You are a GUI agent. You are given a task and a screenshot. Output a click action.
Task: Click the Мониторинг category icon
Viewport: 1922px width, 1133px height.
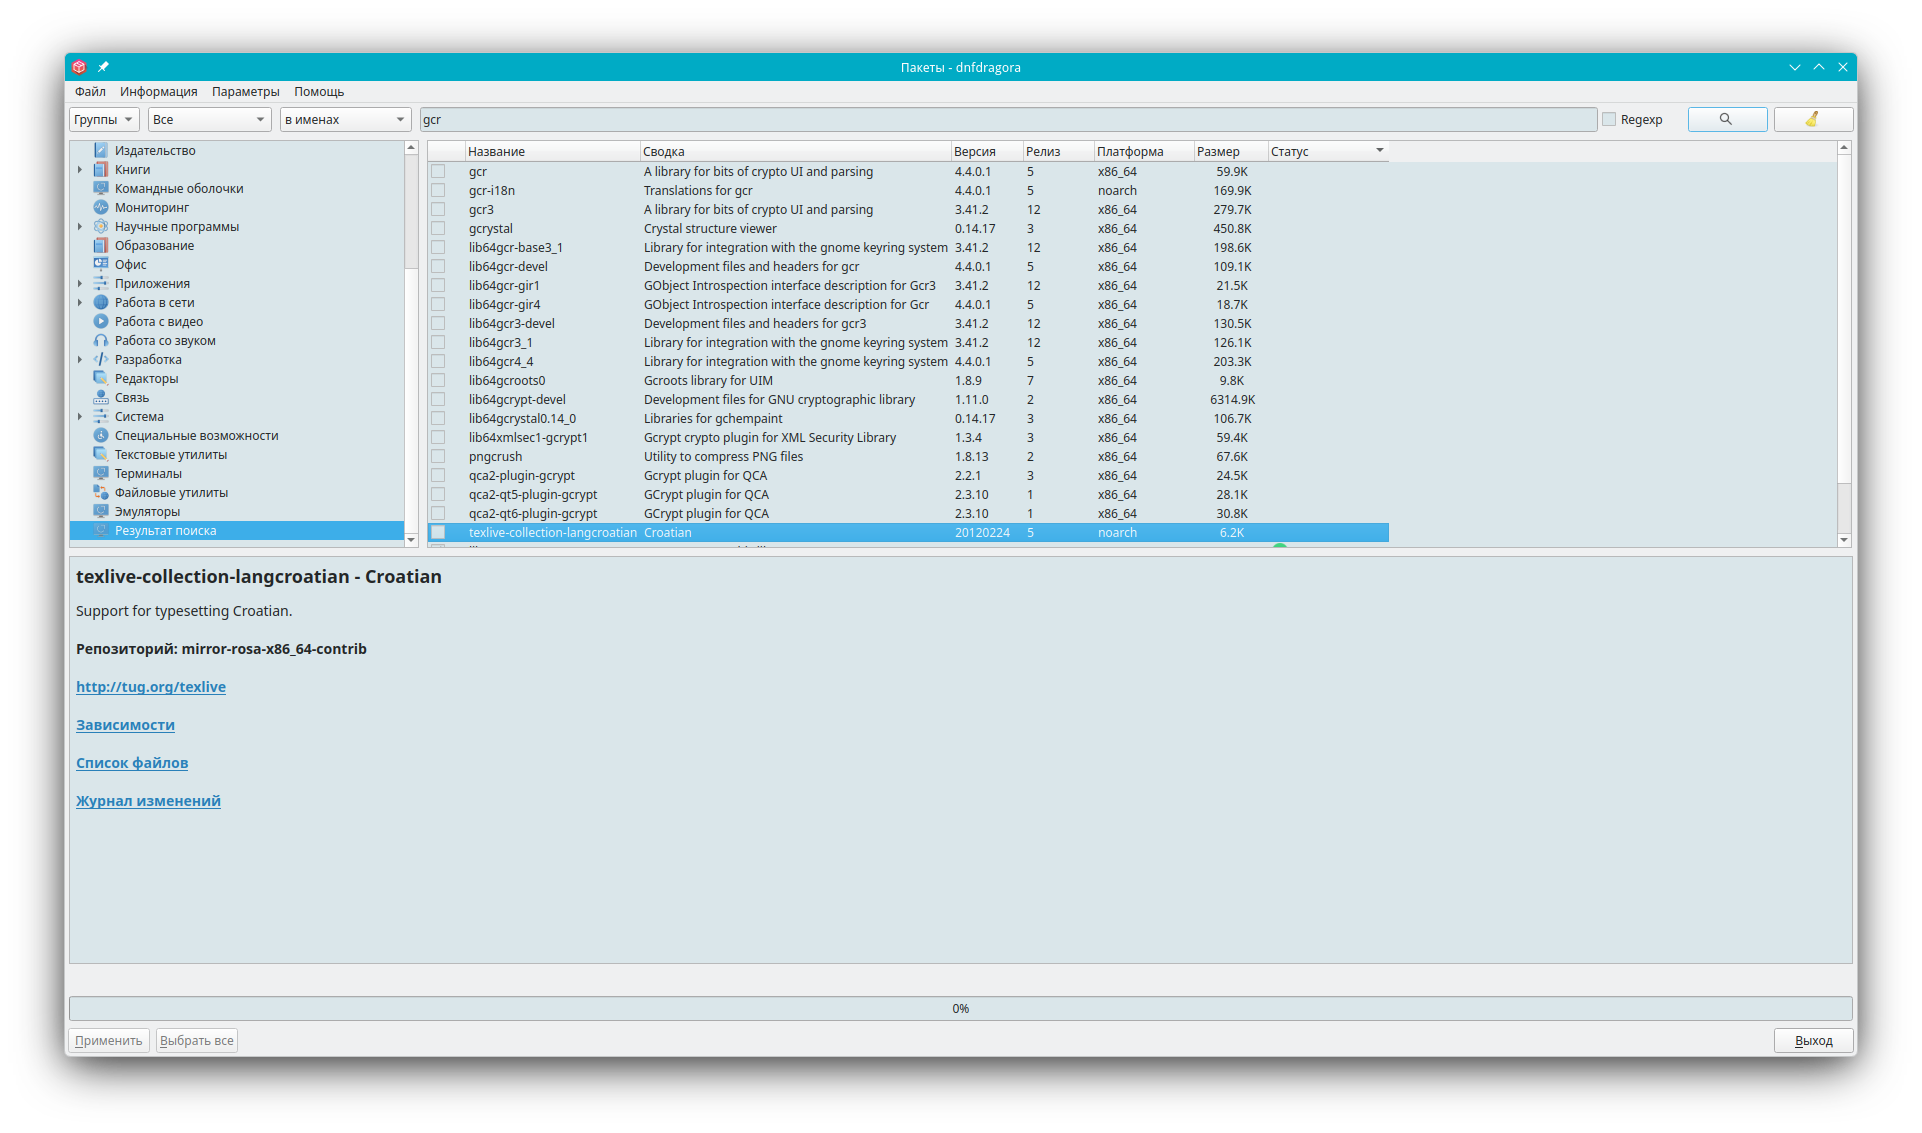[101, 207]
